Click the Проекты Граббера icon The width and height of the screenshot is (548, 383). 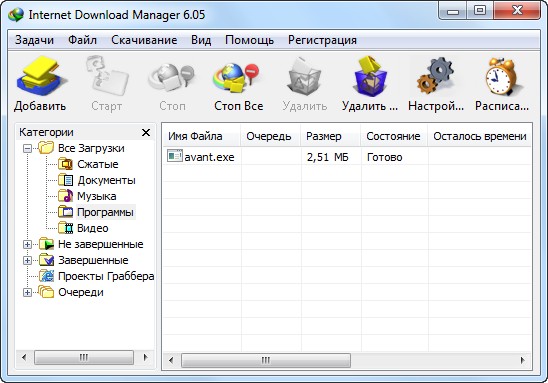(x=46, y=276)
